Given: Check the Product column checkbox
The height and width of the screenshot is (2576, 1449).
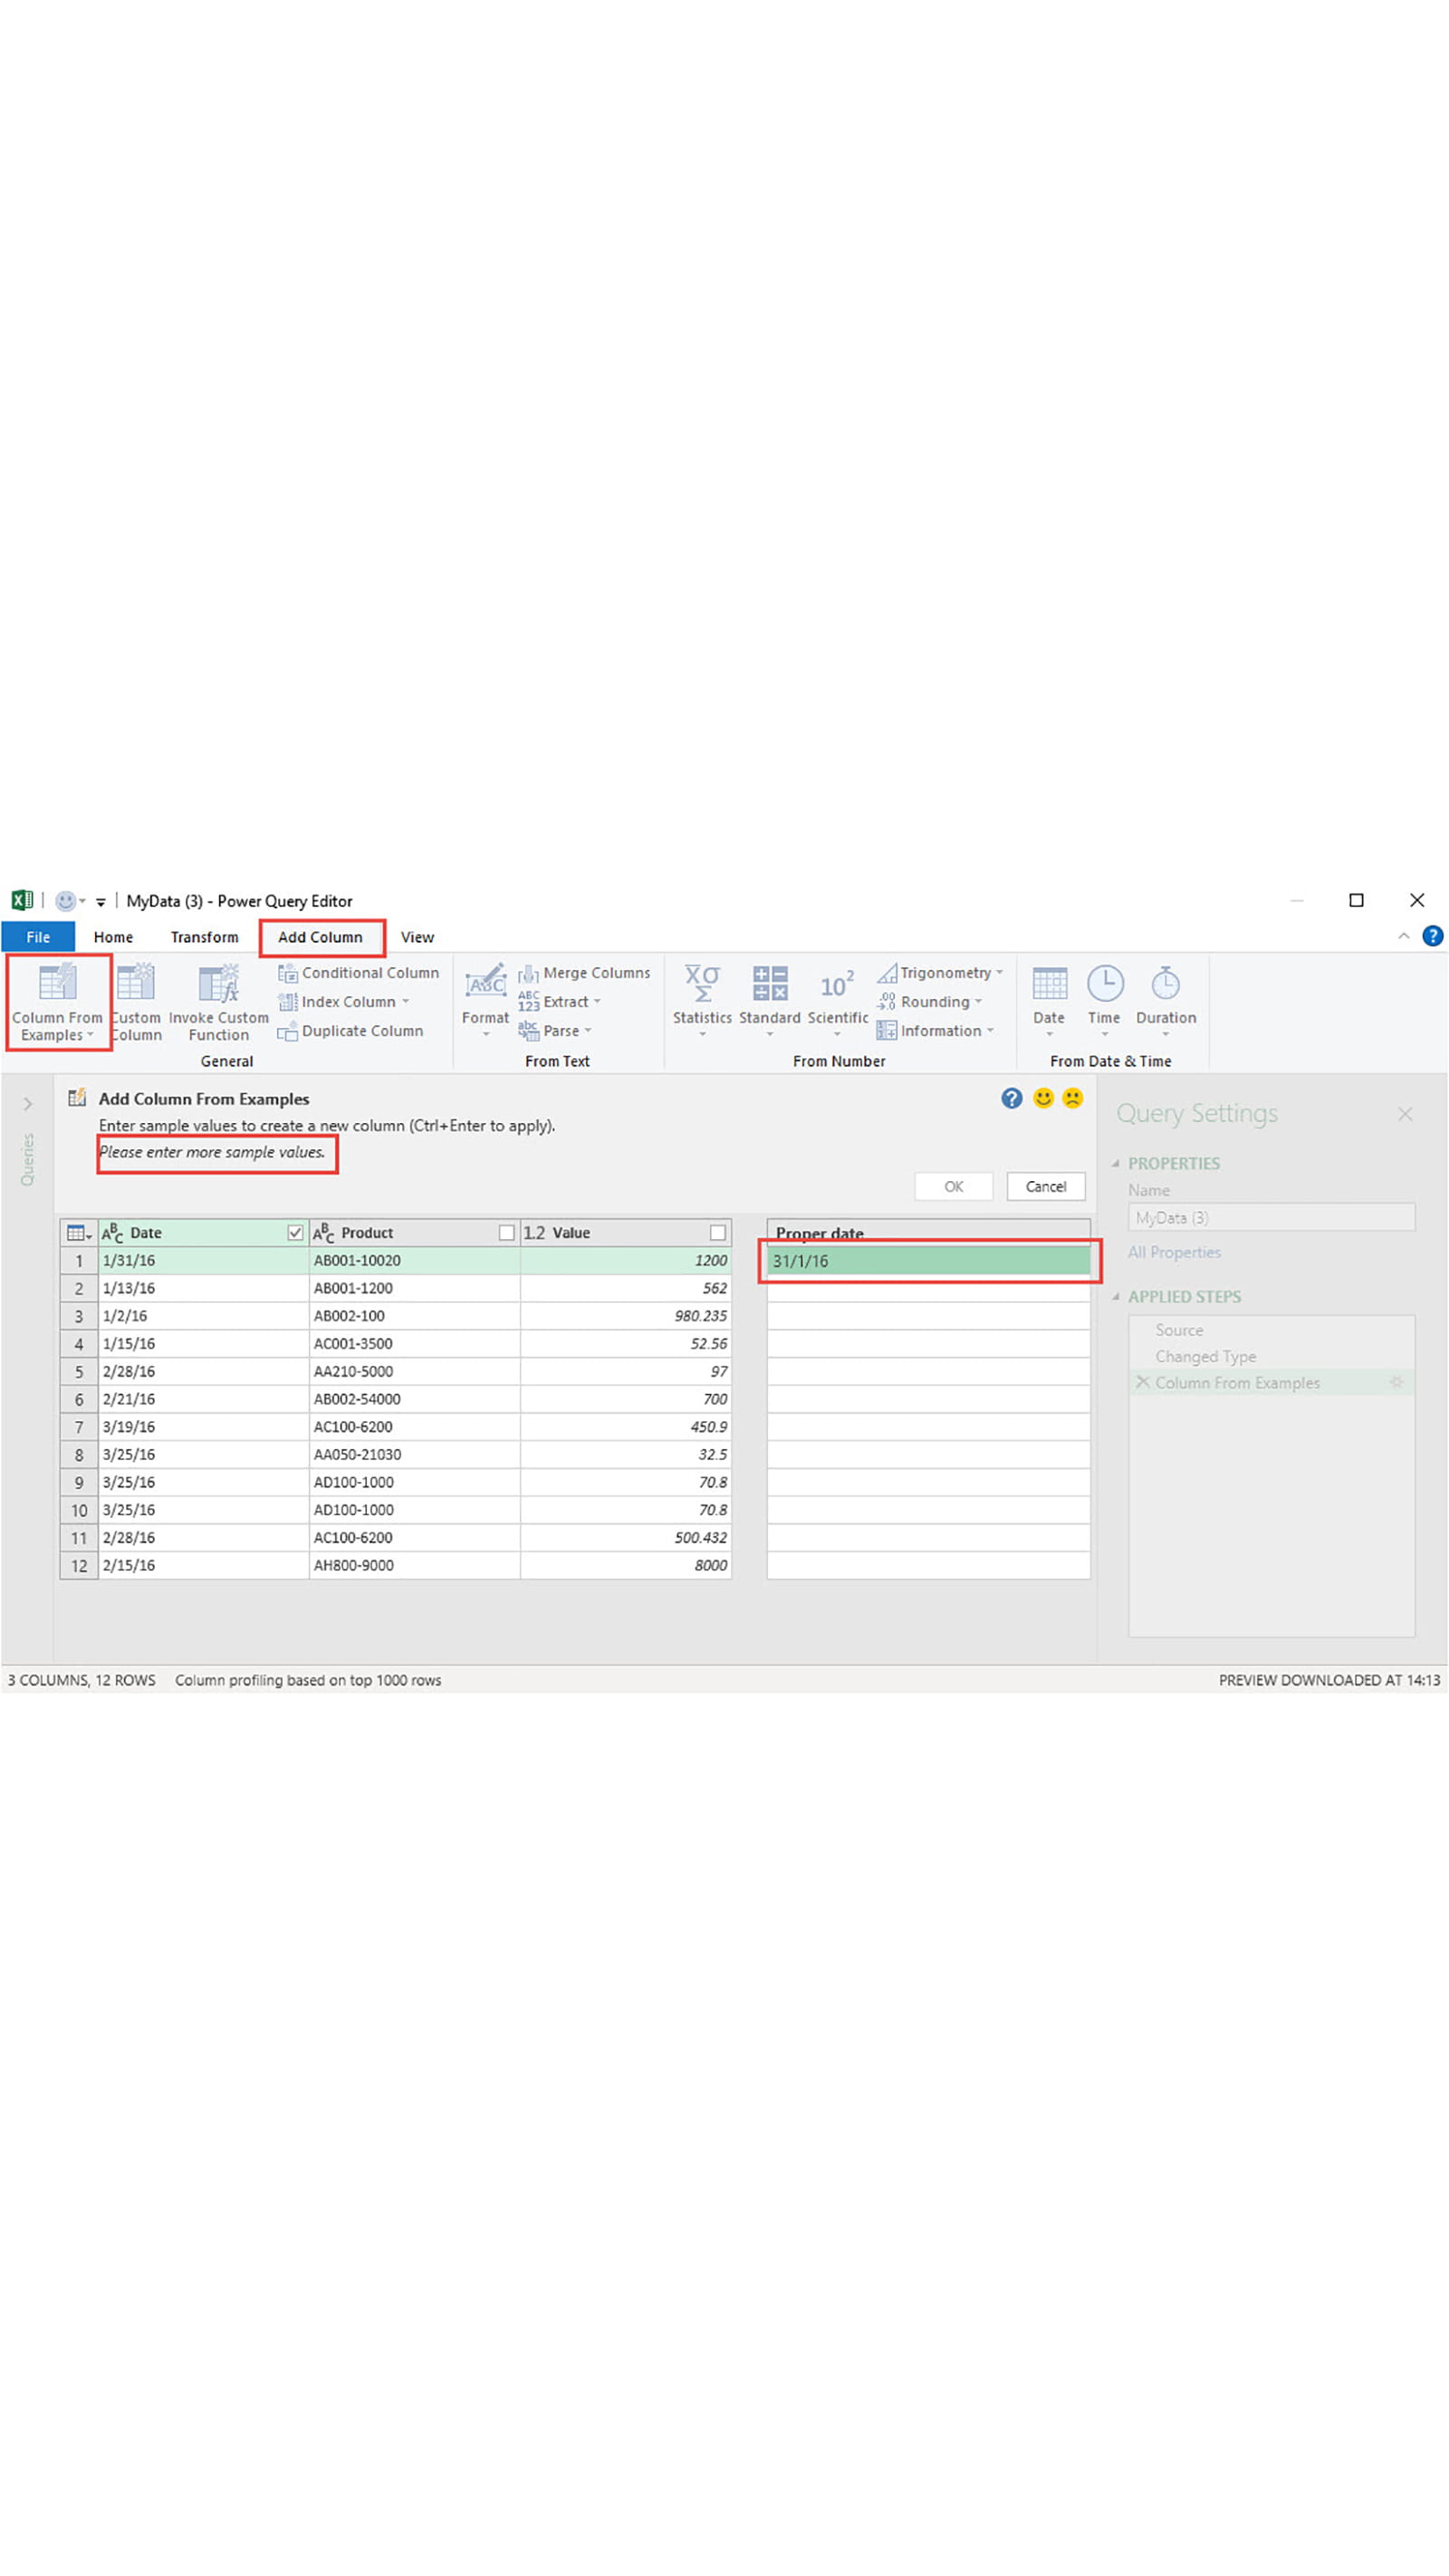Looking at the screenshot, I should (x=506, y=1233).
